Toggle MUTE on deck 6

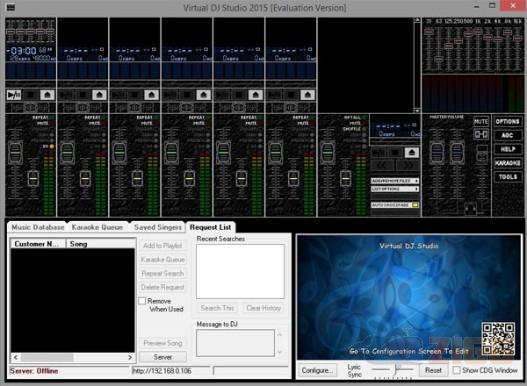(306, 123)
